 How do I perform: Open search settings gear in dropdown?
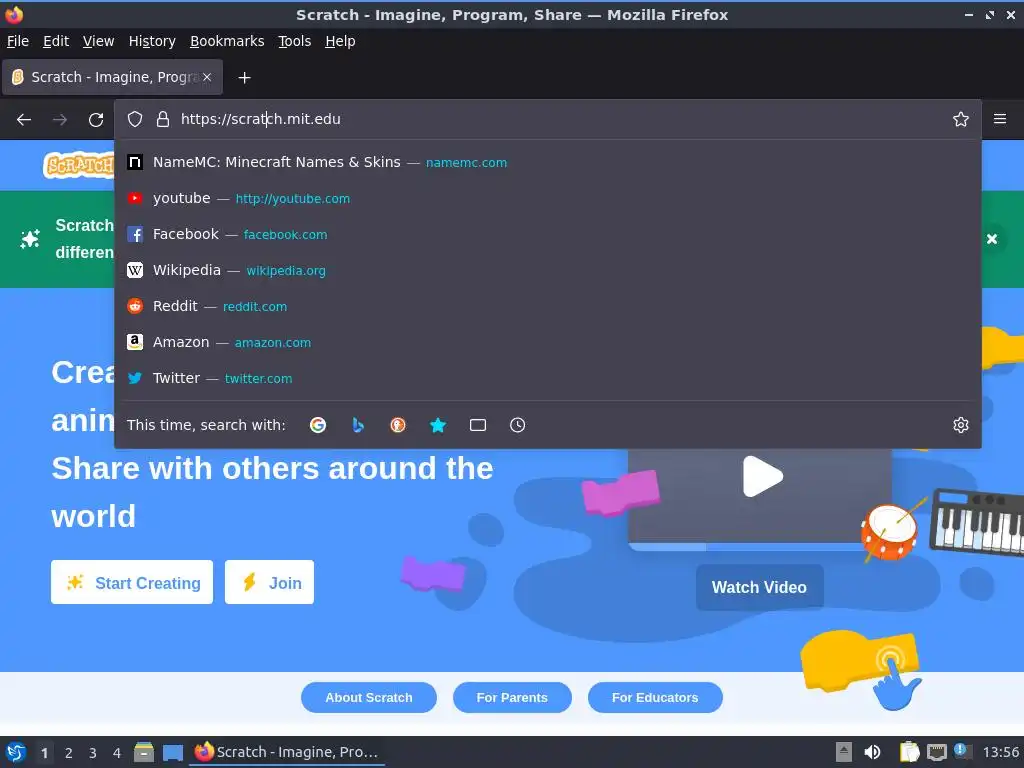(x=960, y=425)
